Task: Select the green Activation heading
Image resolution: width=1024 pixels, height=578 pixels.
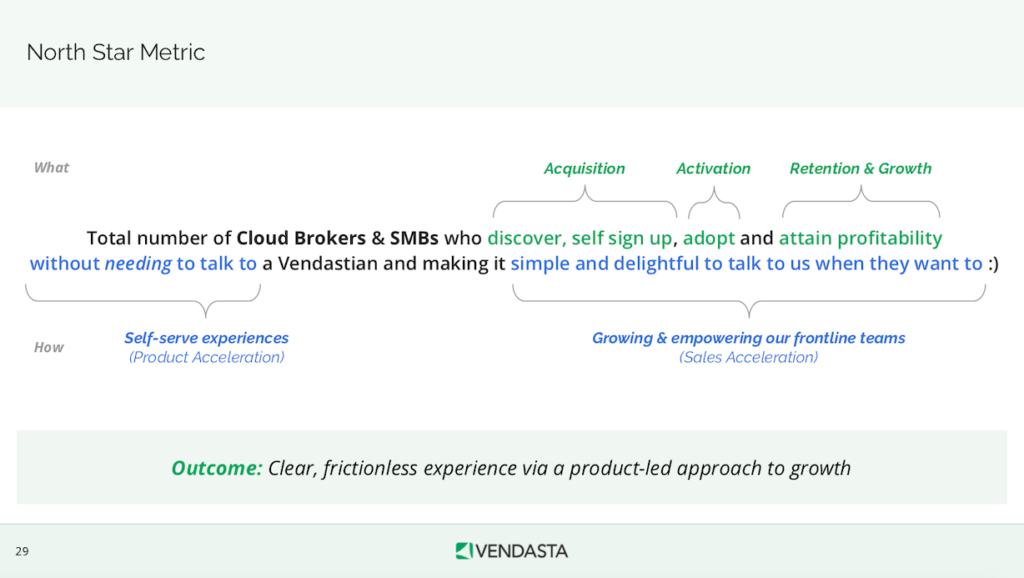Action: [713, 169]
